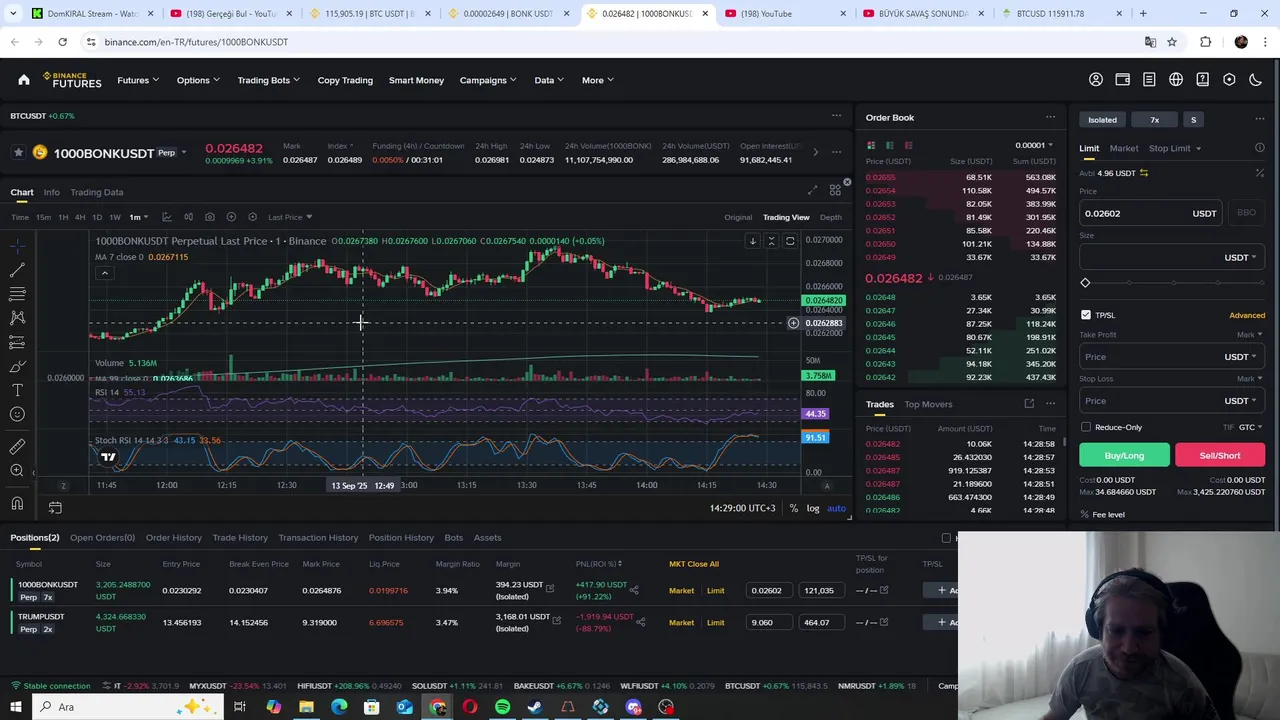Click the Buy/Long button
Viewport: 1280px width, 720px height.
1124,455
